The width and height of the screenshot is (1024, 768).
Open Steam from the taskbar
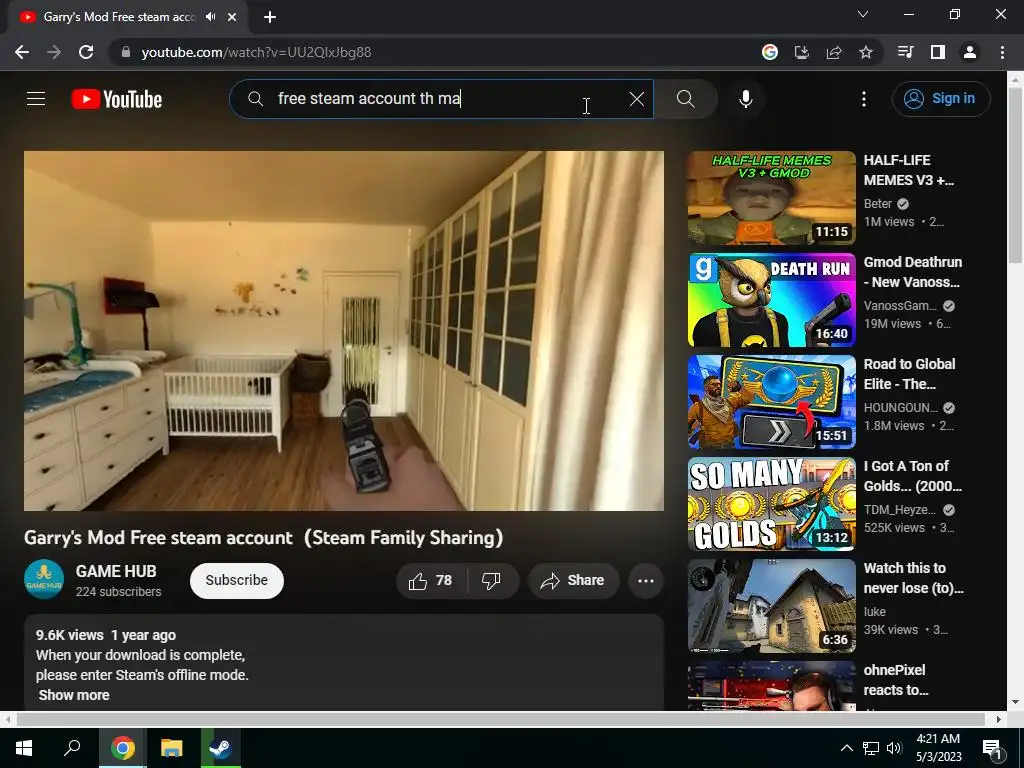tap(220, 748)
